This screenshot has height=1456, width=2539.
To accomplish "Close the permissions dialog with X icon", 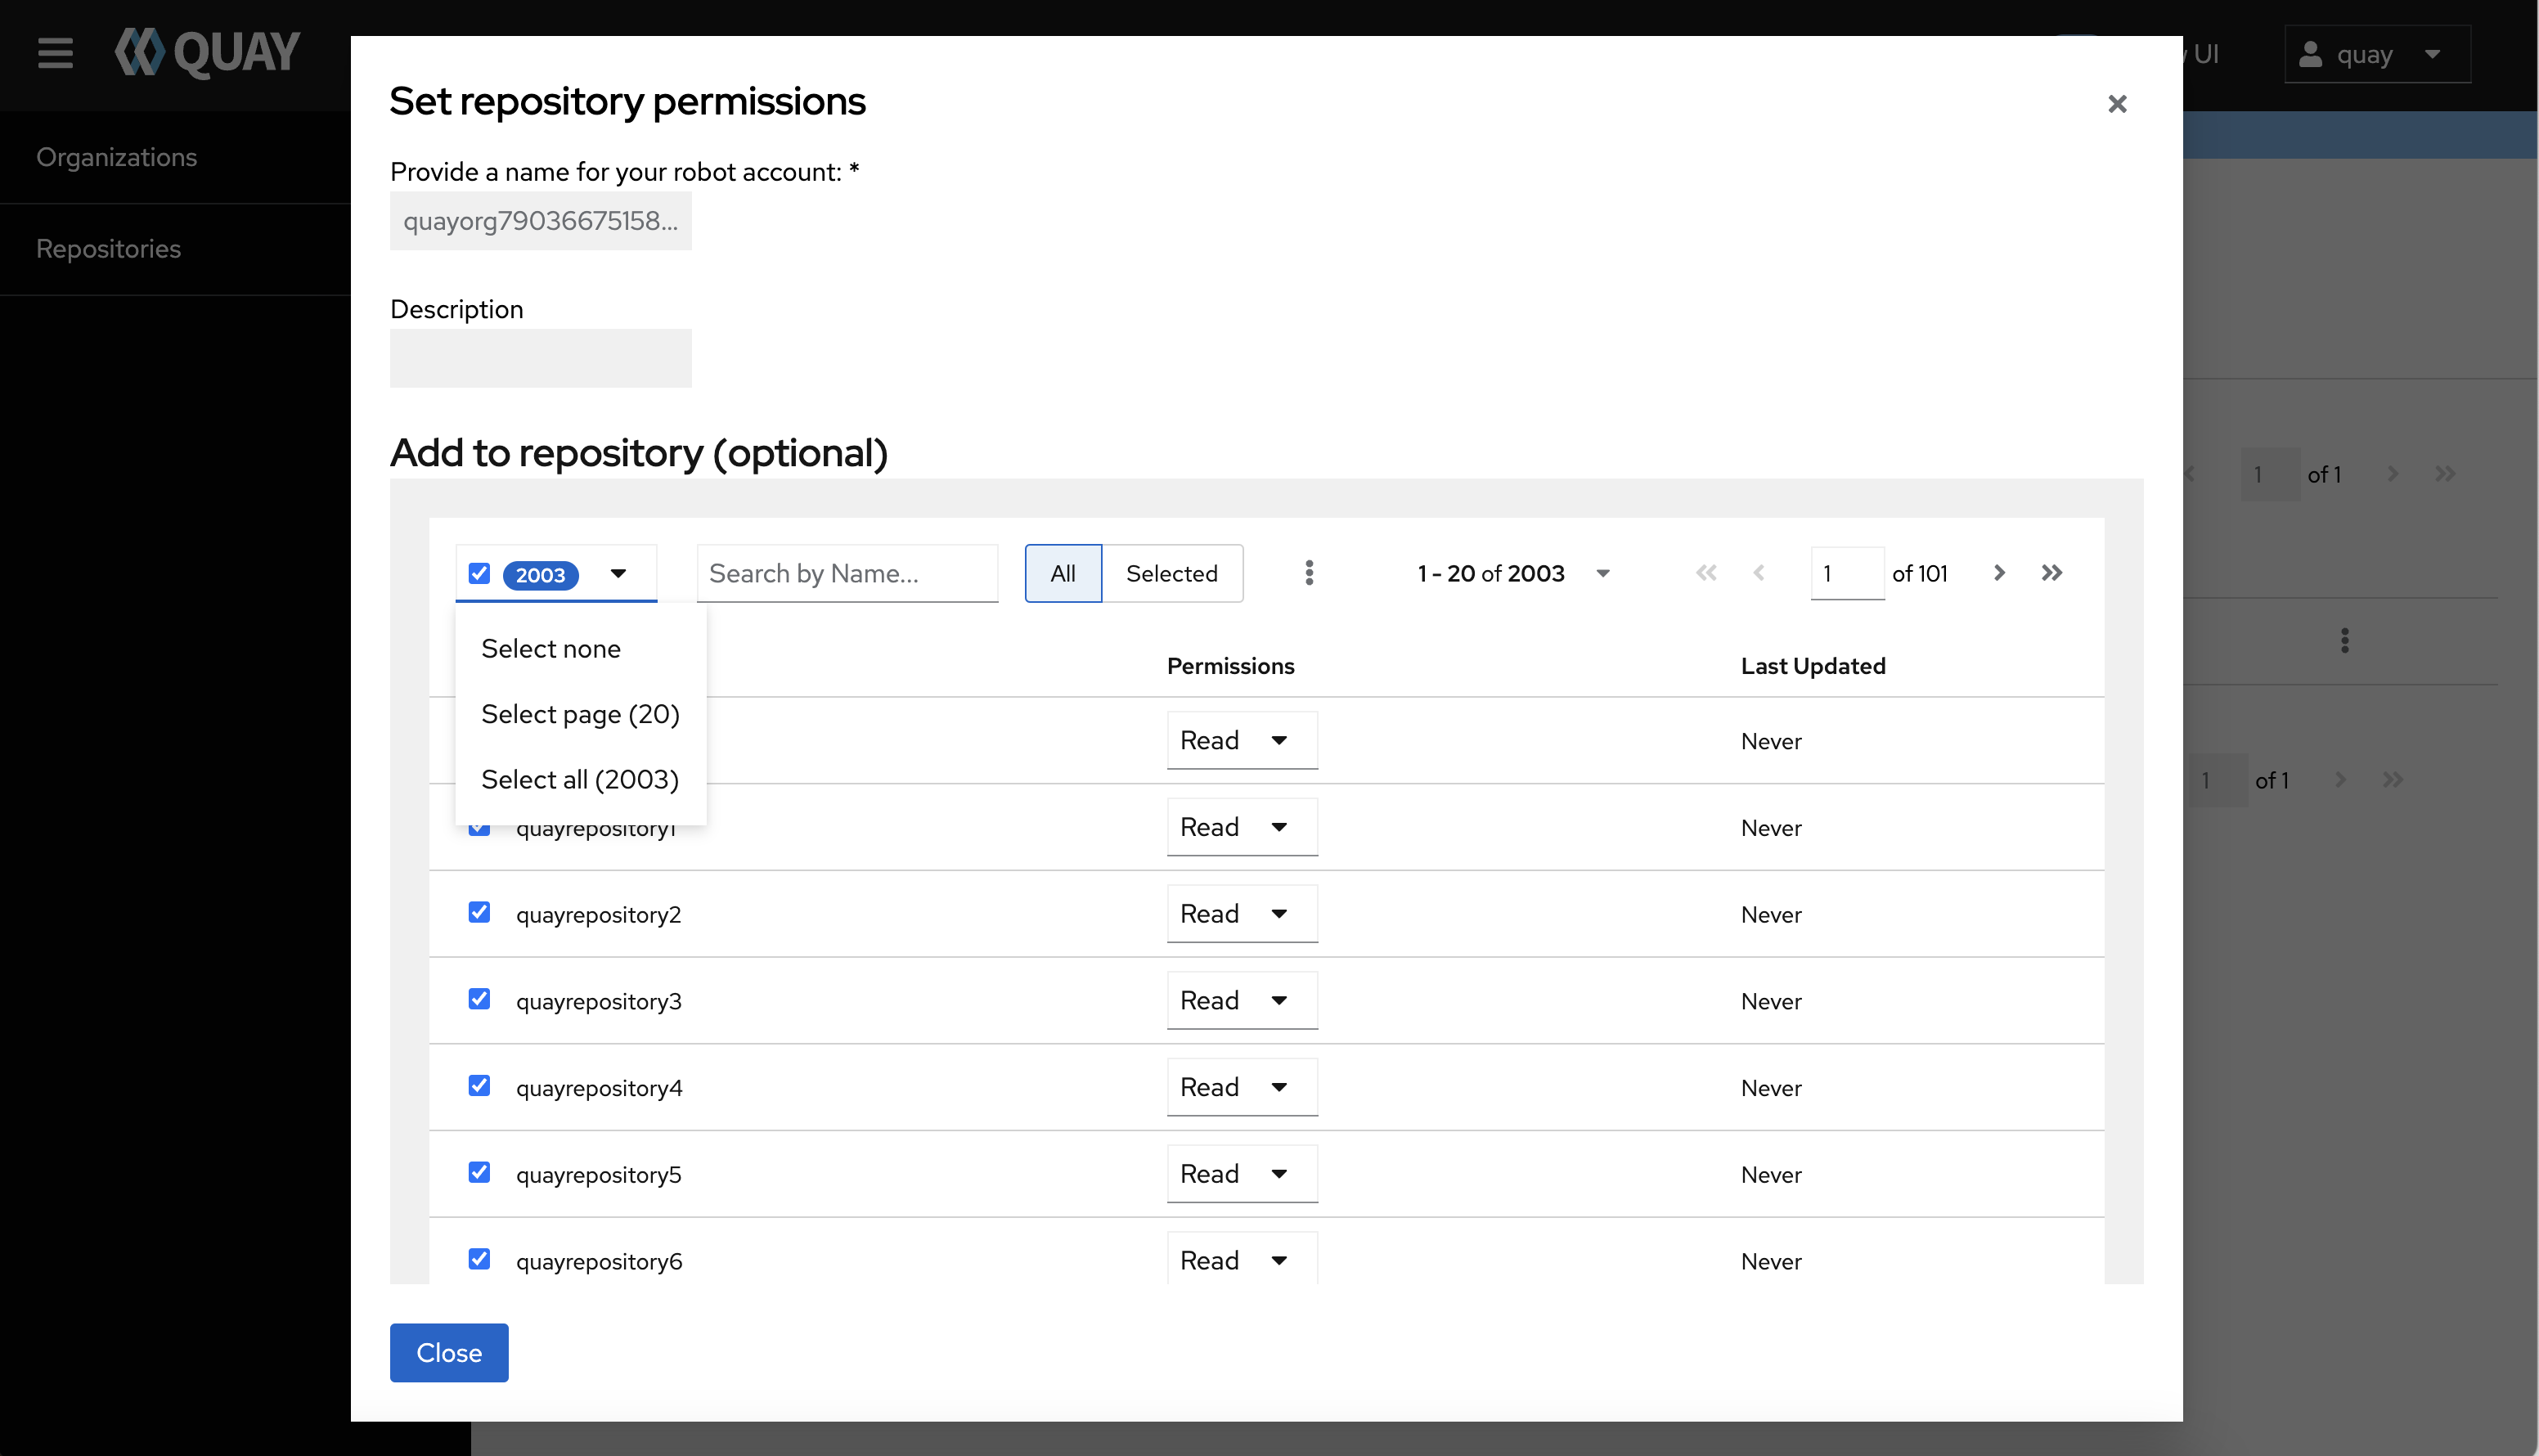I will 2116,104.
